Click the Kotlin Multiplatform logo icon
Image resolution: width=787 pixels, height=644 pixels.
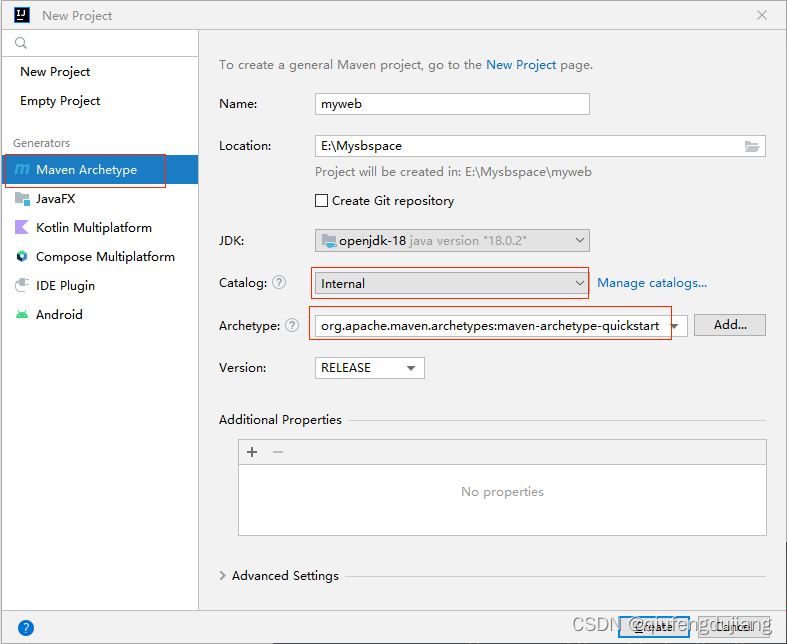point(22,227)
